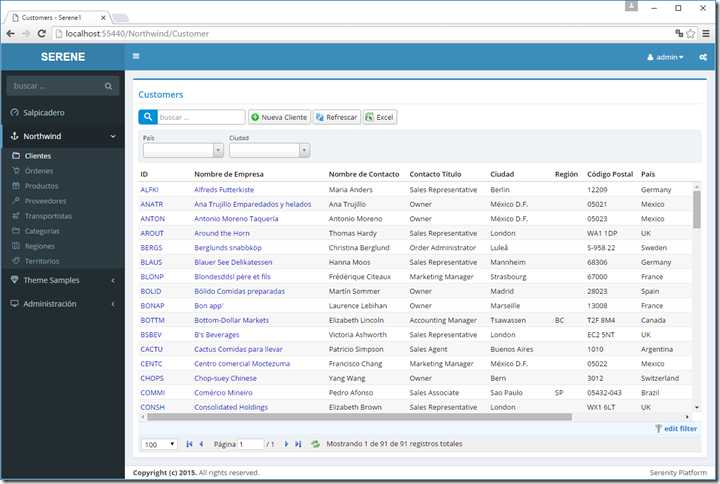
Task: Open Ana Trujillo Emparedados y helados link
Action: [253, 204]
